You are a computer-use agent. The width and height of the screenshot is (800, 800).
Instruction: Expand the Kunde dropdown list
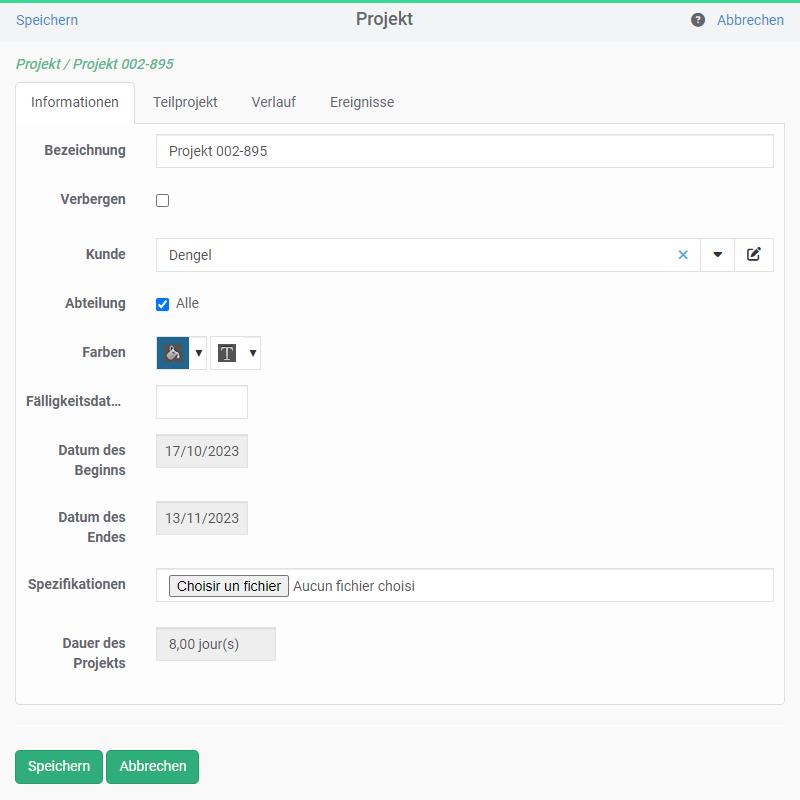(717, 255)
